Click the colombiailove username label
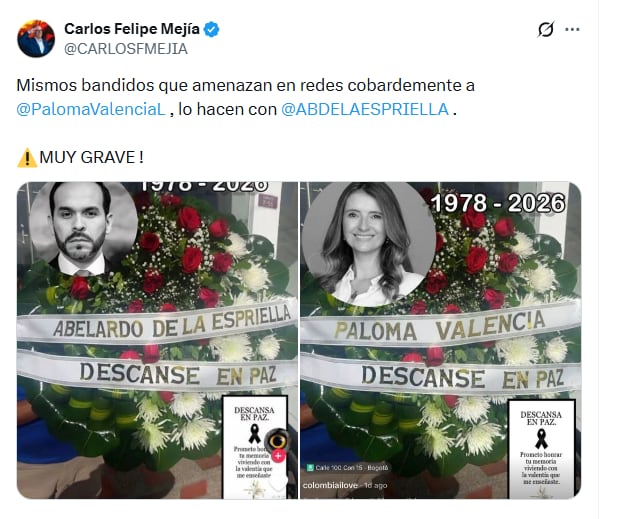Screen dimensions: 627x519 click(330, 485)
